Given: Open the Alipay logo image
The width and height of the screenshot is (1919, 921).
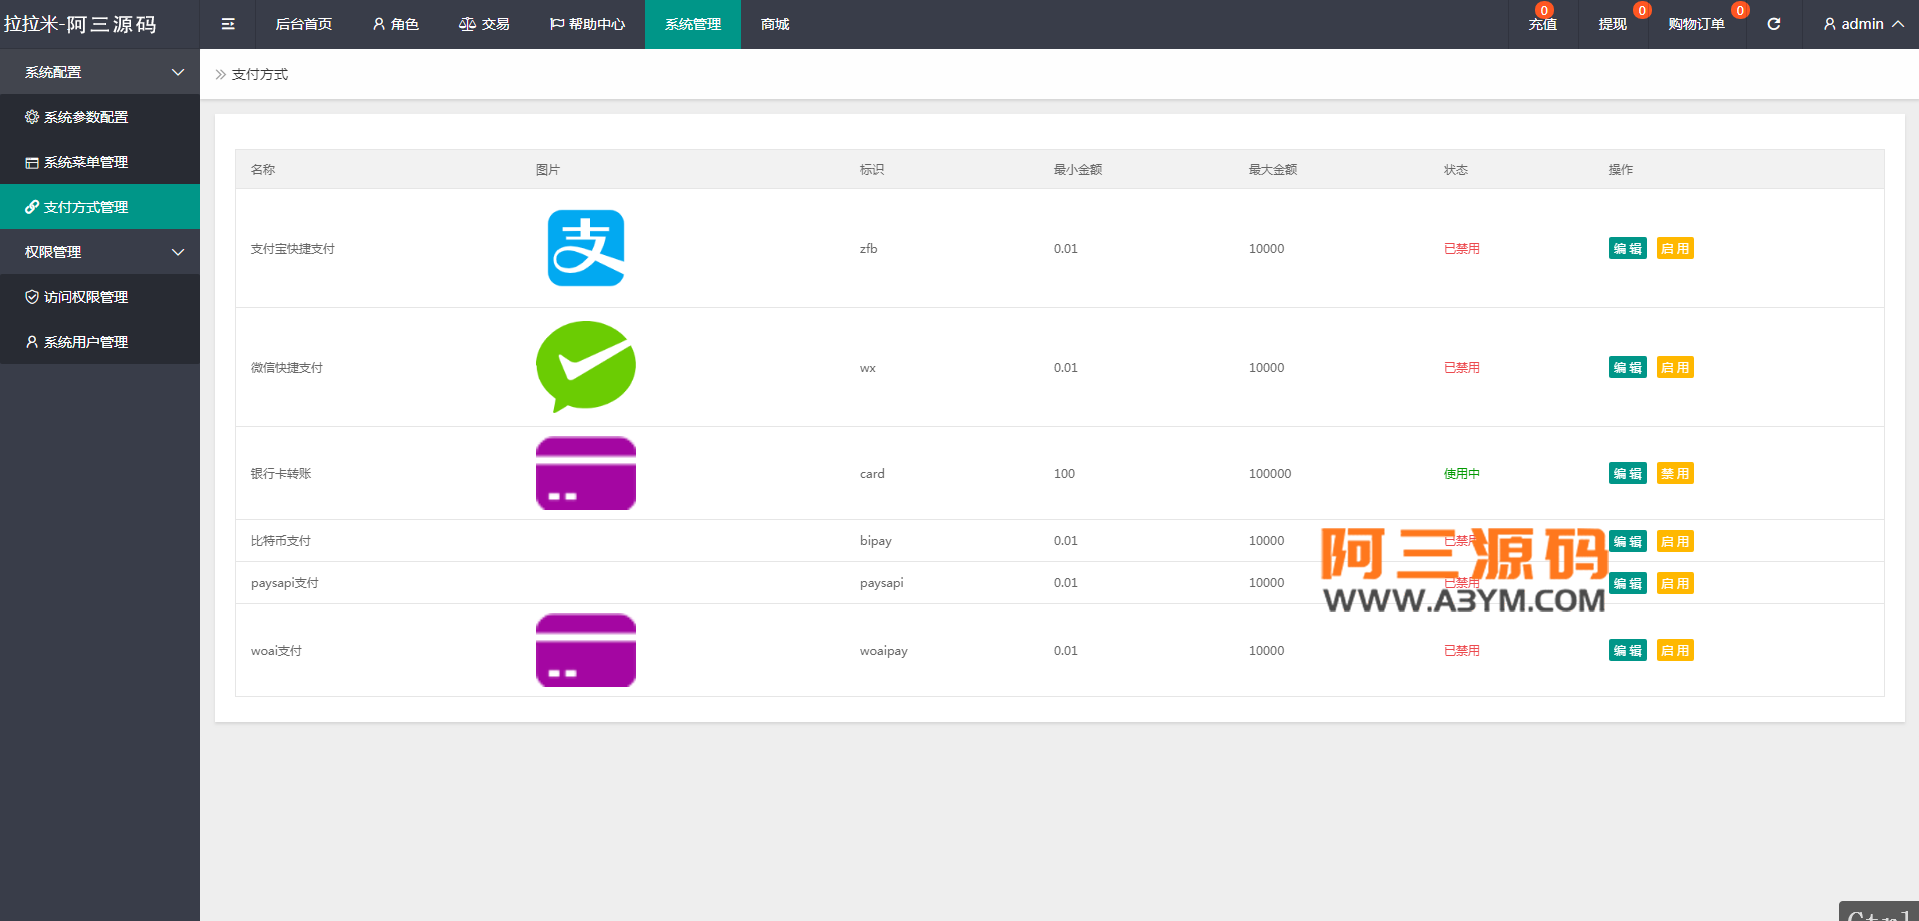Looking at the screenshot, I should 586,248.
